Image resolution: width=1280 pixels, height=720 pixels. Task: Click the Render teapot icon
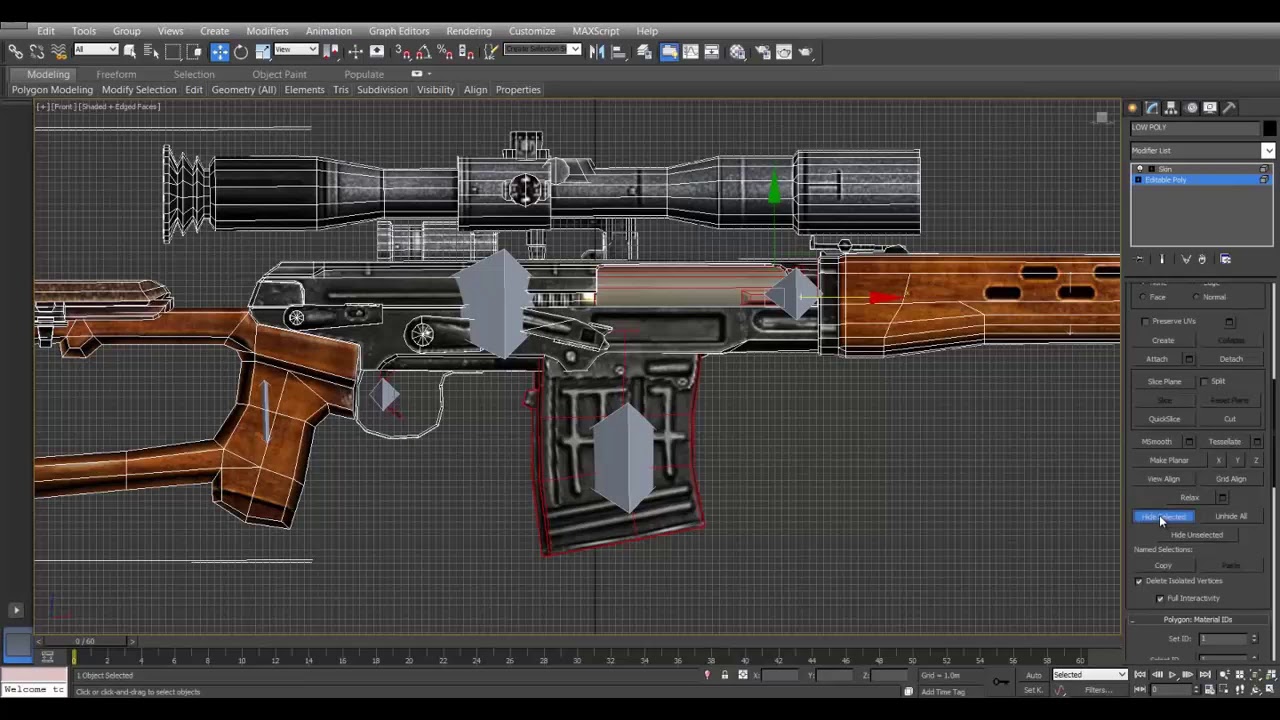coord(806,51)
